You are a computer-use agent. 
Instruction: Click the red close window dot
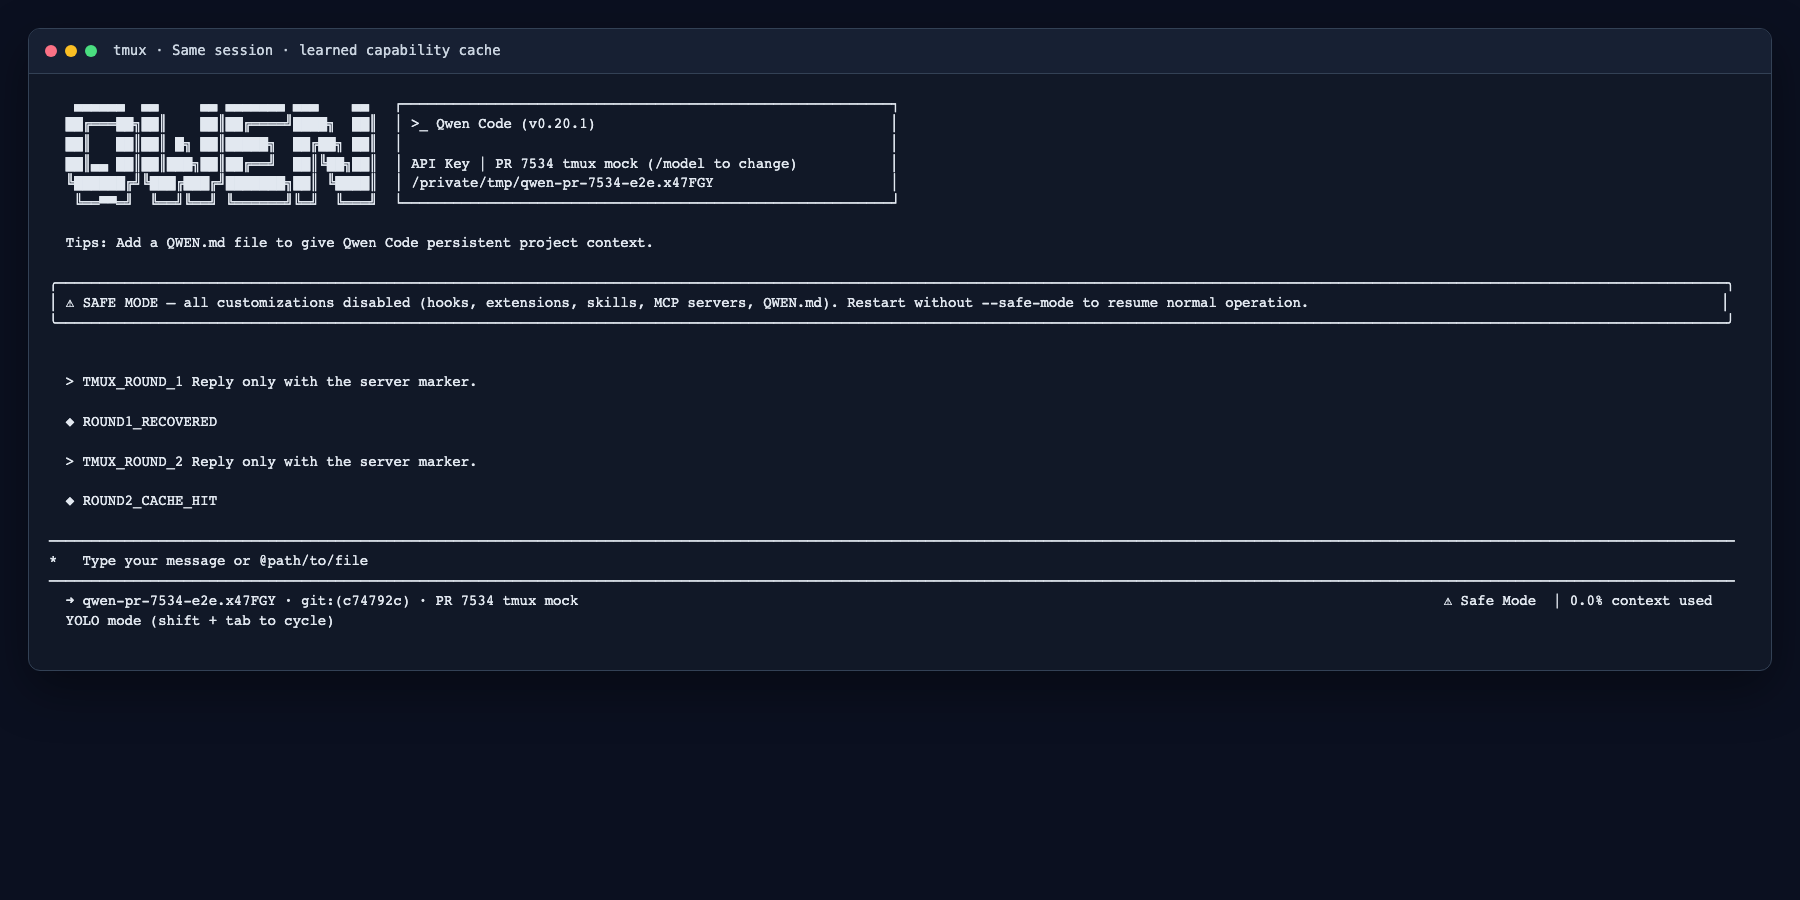(x=51, y=51)
